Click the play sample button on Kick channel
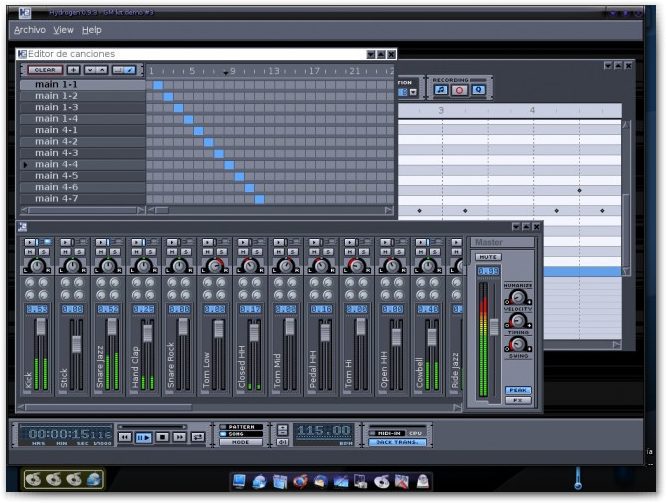 click(29, 242)
